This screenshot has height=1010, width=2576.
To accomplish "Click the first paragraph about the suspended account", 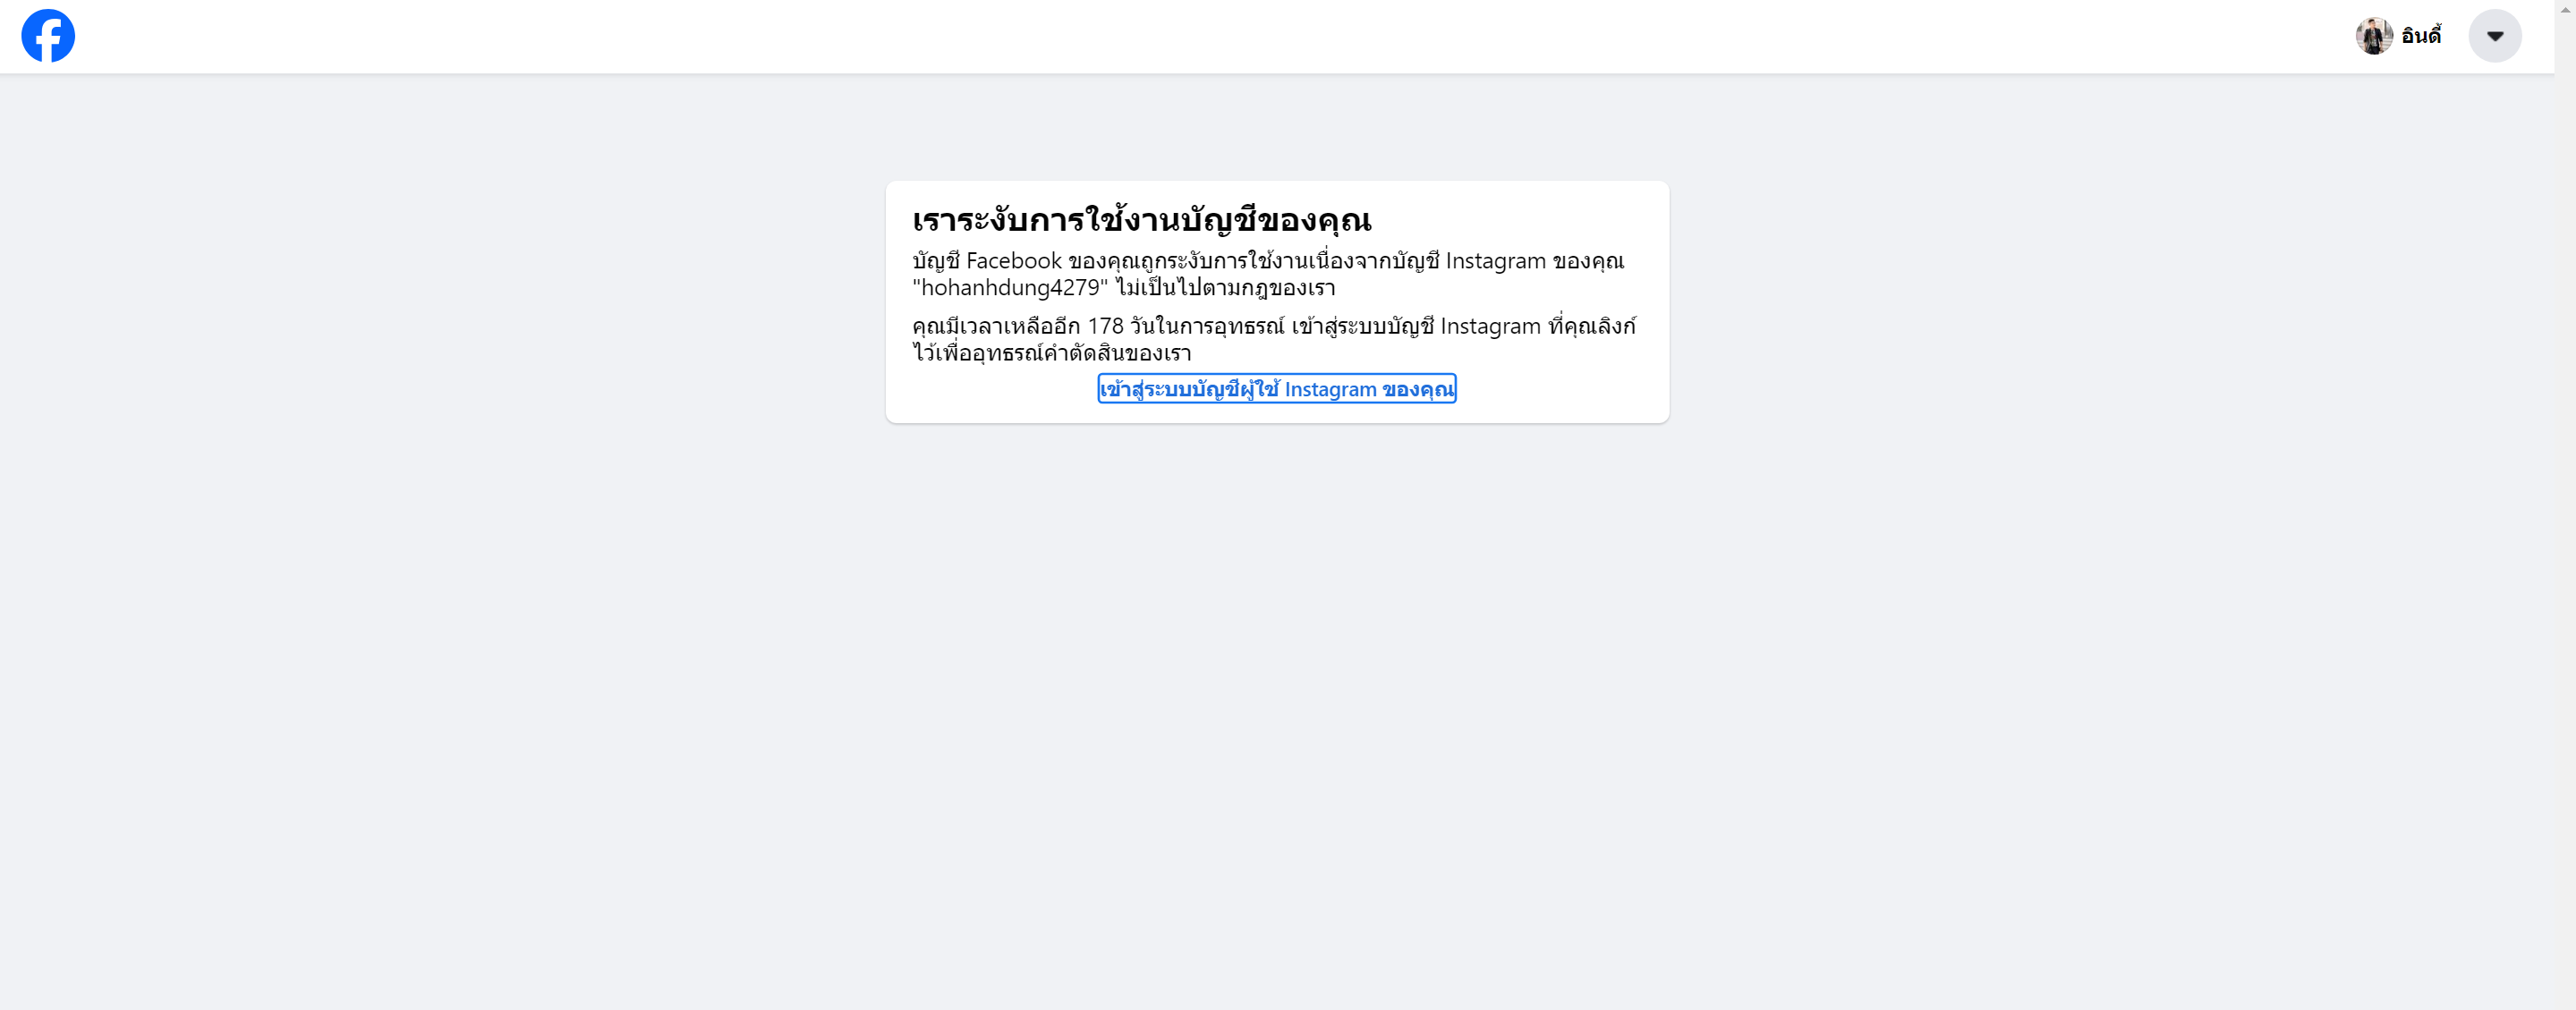I will pos(1268,274).
